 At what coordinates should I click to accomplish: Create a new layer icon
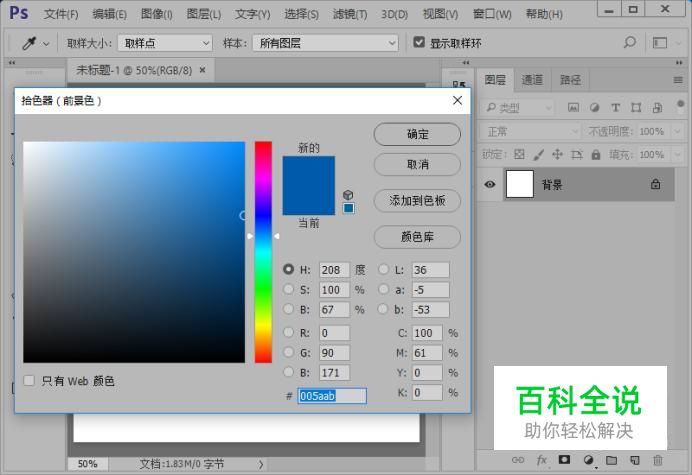635,460
